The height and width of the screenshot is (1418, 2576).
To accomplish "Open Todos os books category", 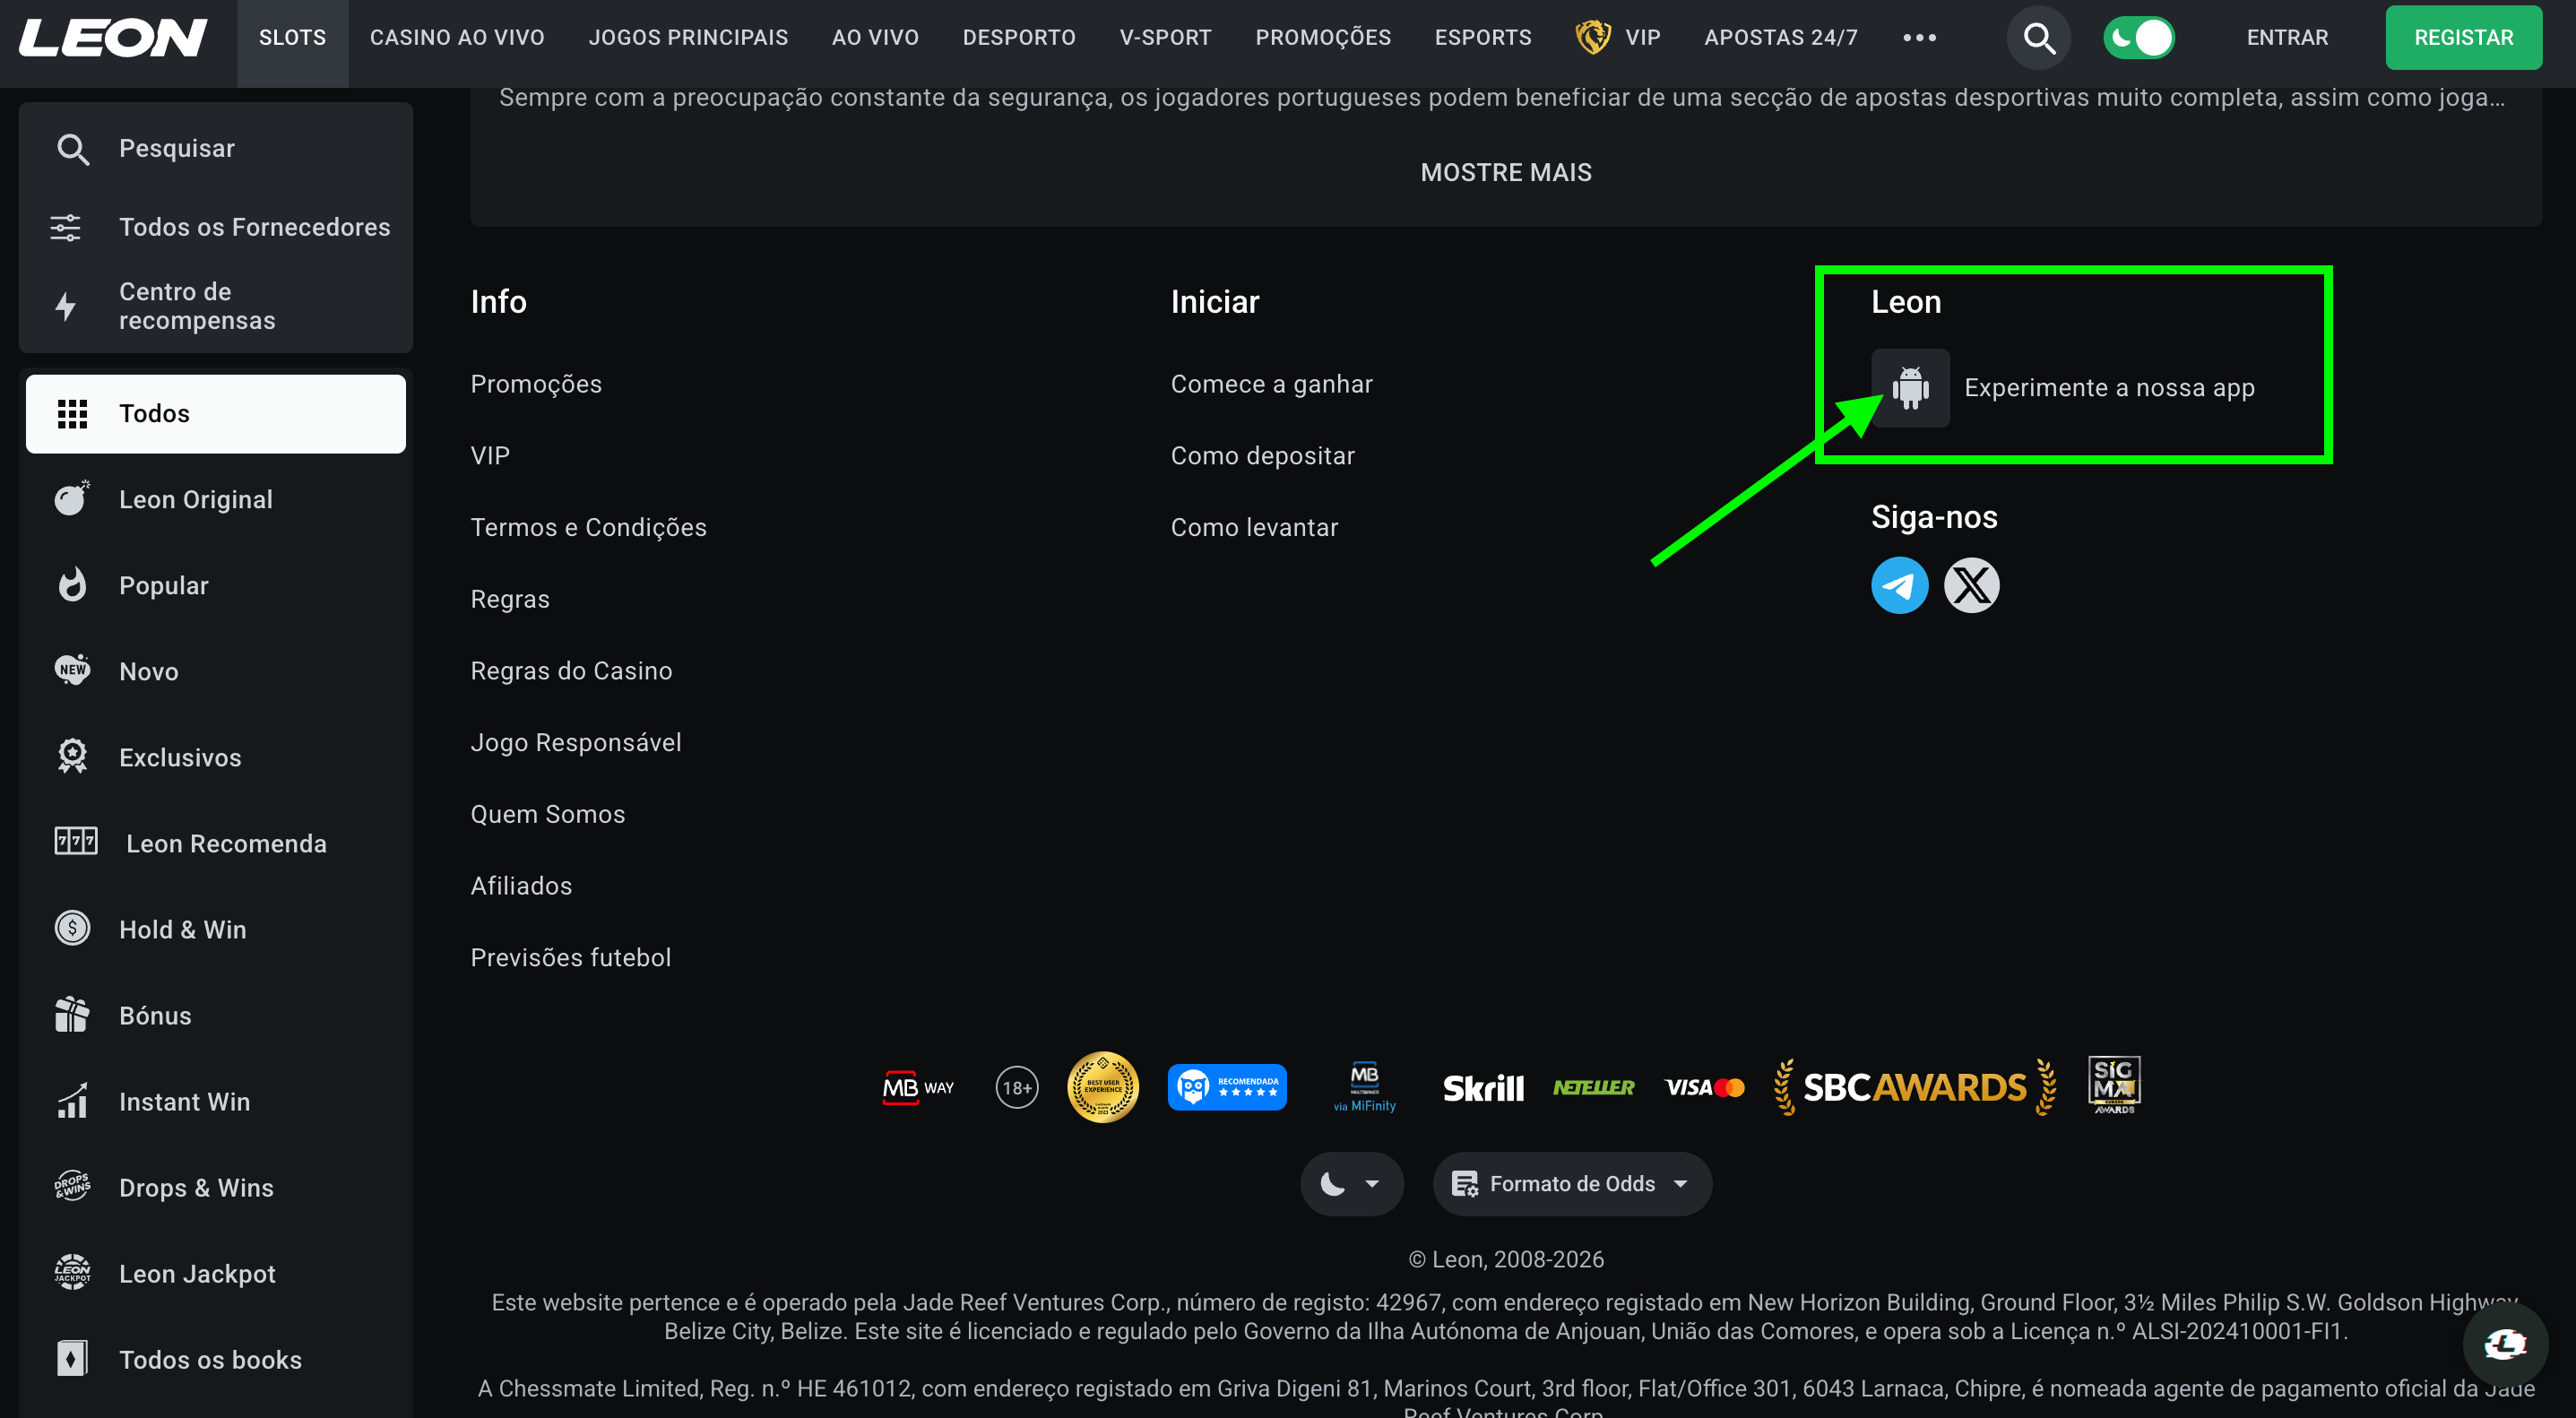I will (x=215, y=1359).
